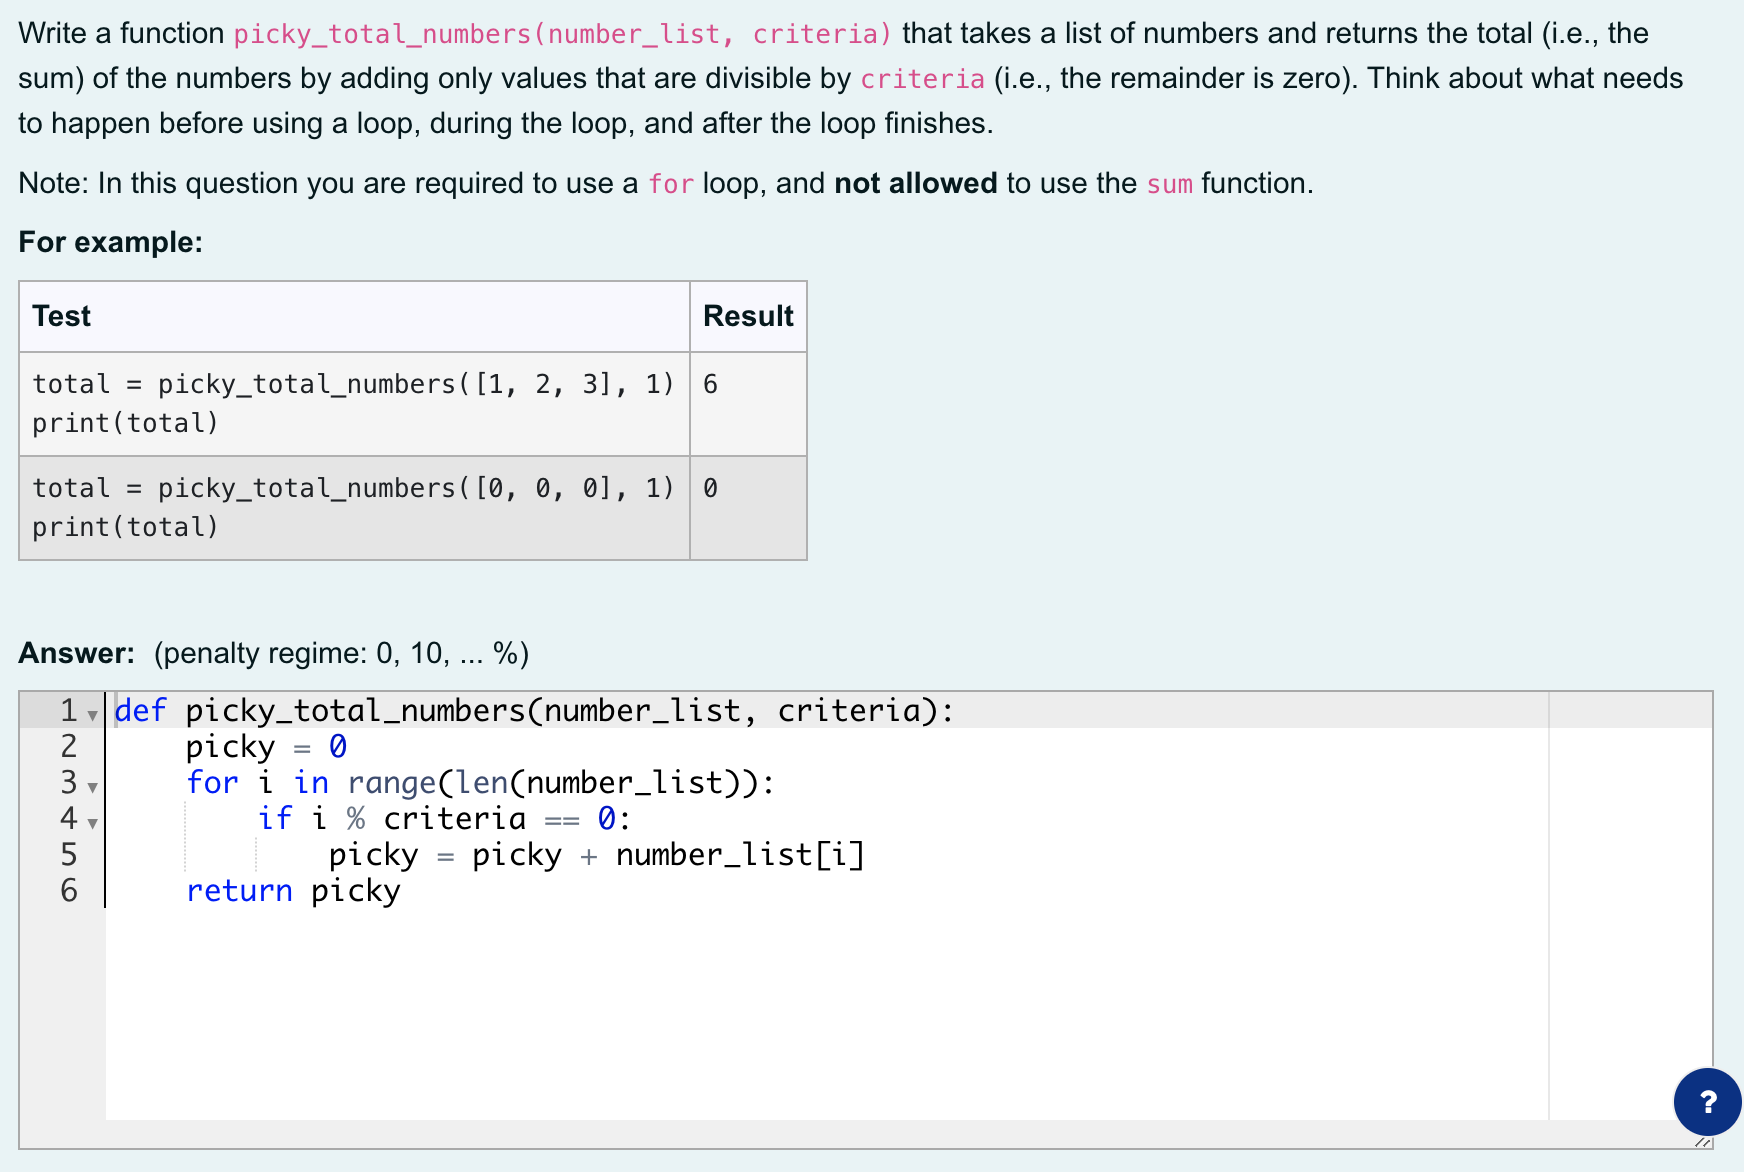Viewport: 1744px width, 1172px height.
Task: Click the first test case row
Action: coord(353,403)
